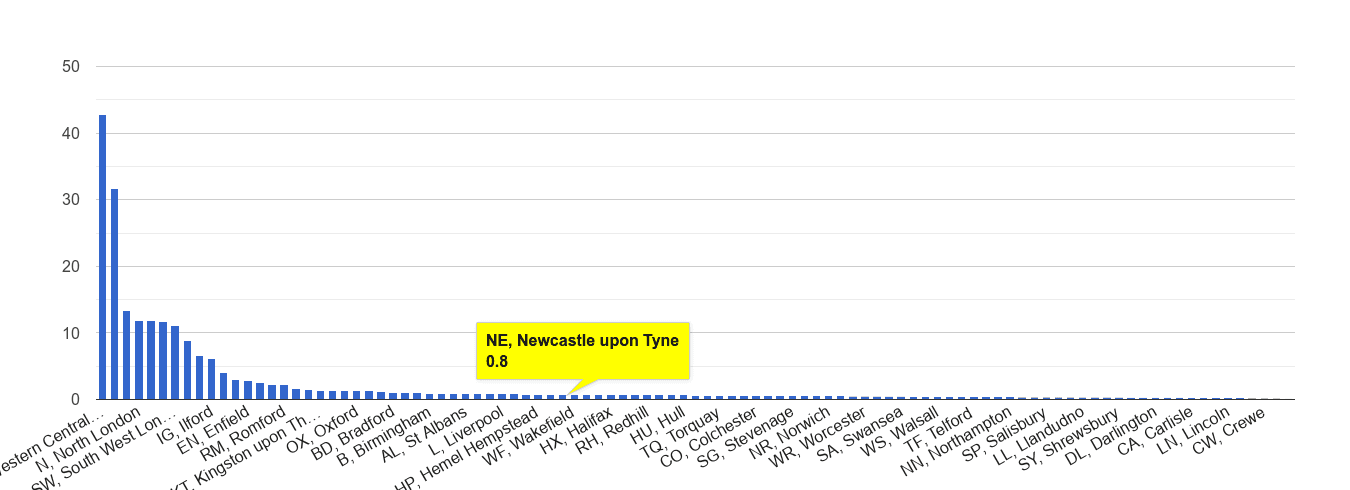Click the 'DL, Darlington' axis label

pyautogui.click(x=1113, y=434)
